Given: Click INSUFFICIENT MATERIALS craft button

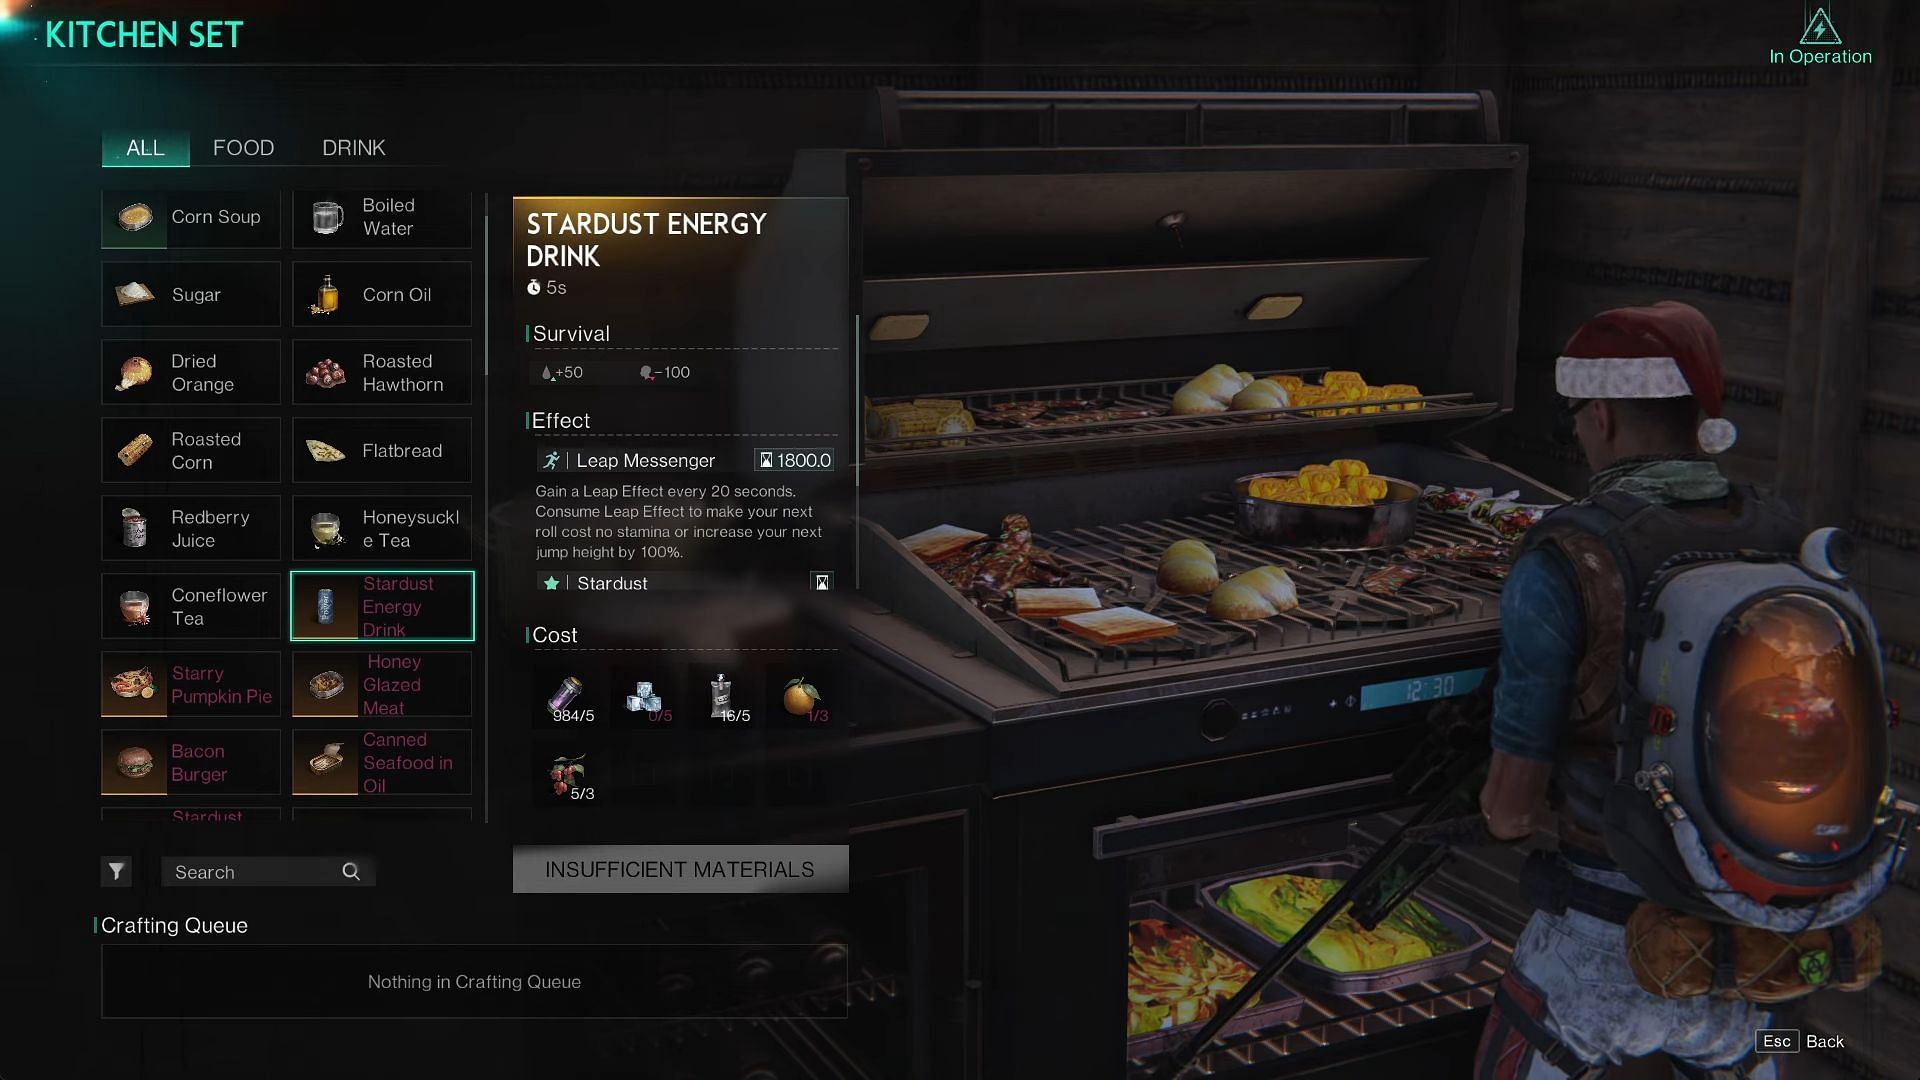Looking at the screenshot, I should pos(679,869).
